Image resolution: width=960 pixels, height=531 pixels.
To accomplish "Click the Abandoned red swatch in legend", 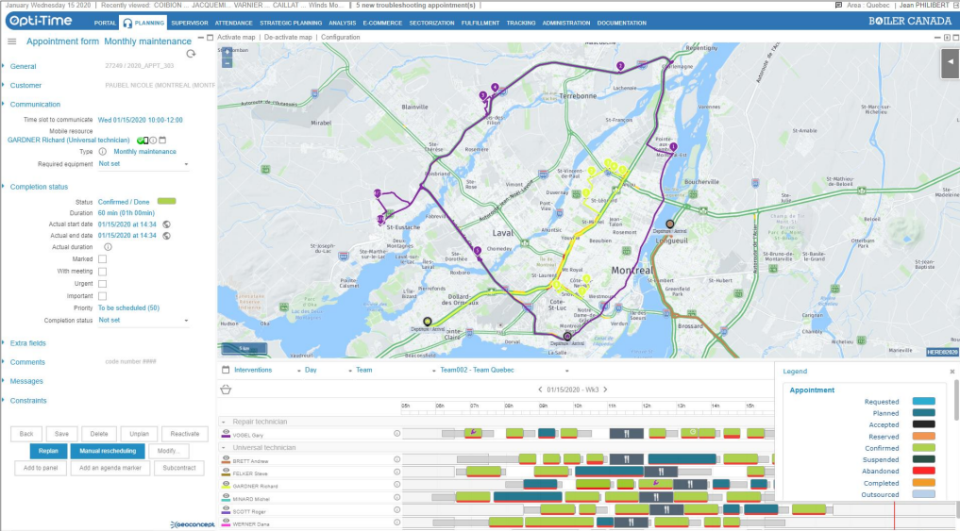I will point(924,472).
